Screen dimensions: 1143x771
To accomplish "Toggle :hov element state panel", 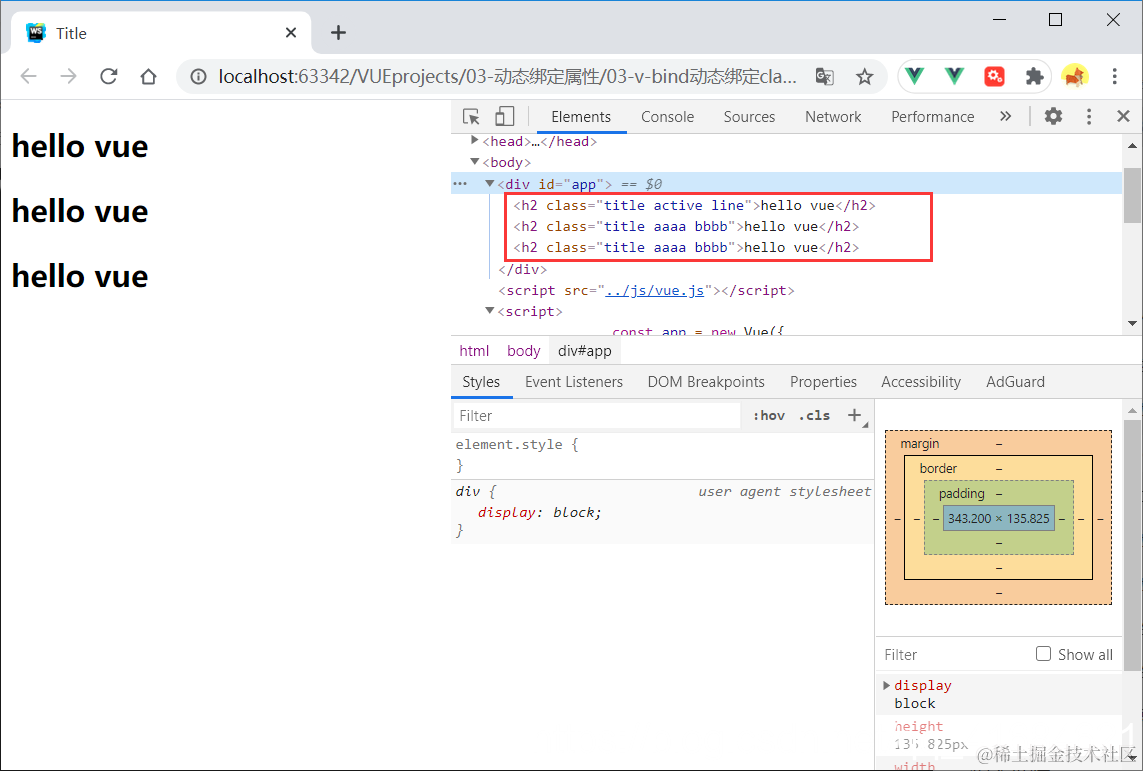I will 769,415.
